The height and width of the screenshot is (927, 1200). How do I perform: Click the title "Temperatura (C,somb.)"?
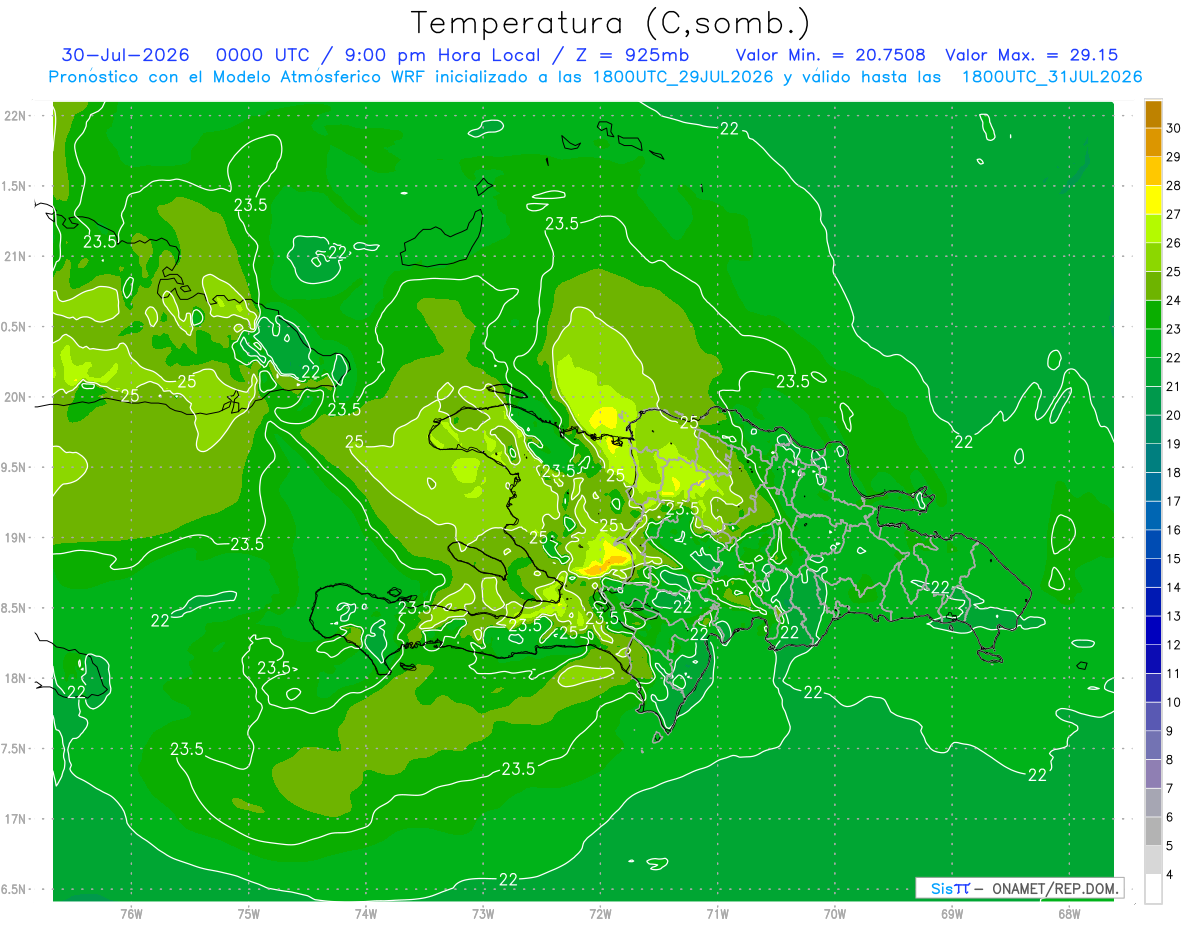[x=611, y=23]
